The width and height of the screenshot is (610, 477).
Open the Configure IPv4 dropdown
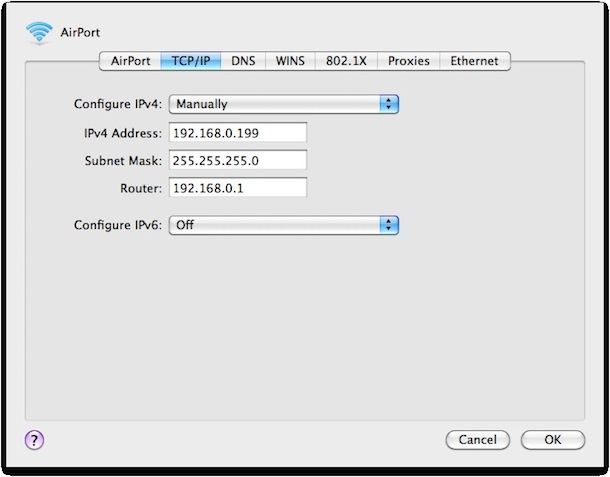284,104
